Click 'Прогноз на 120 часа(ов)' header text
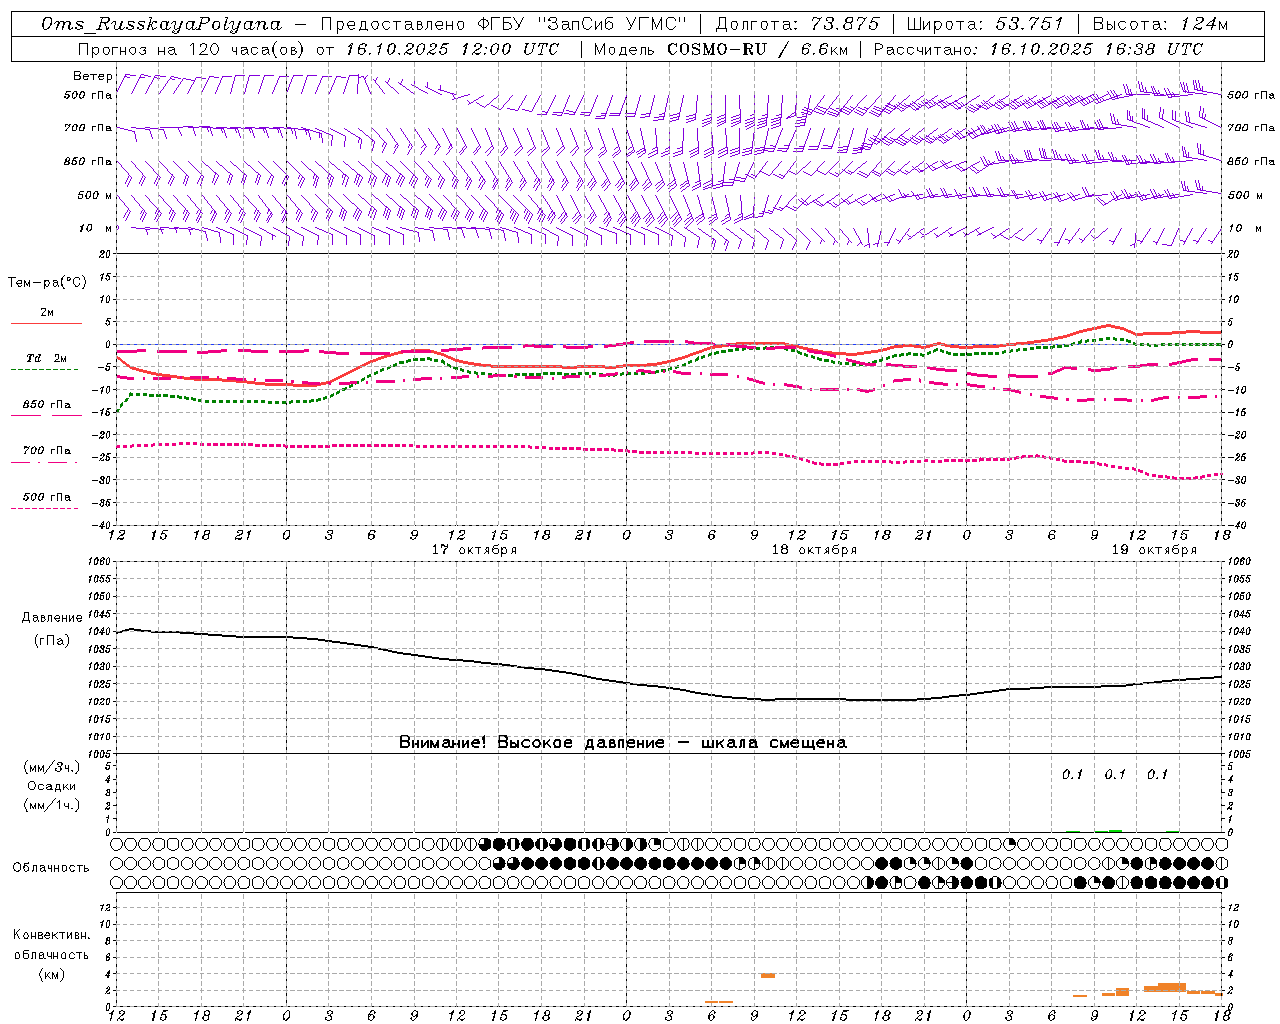 point(192,49)
